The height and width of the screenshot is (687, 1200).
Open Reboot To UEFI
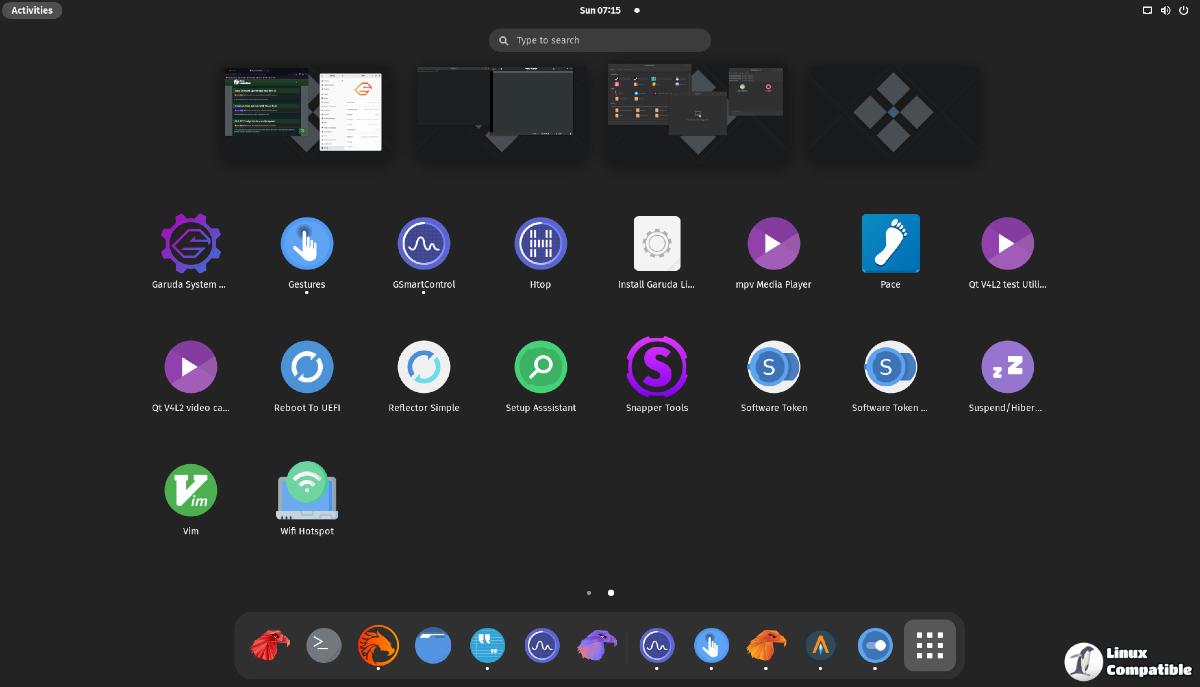[x=307, y=367]
